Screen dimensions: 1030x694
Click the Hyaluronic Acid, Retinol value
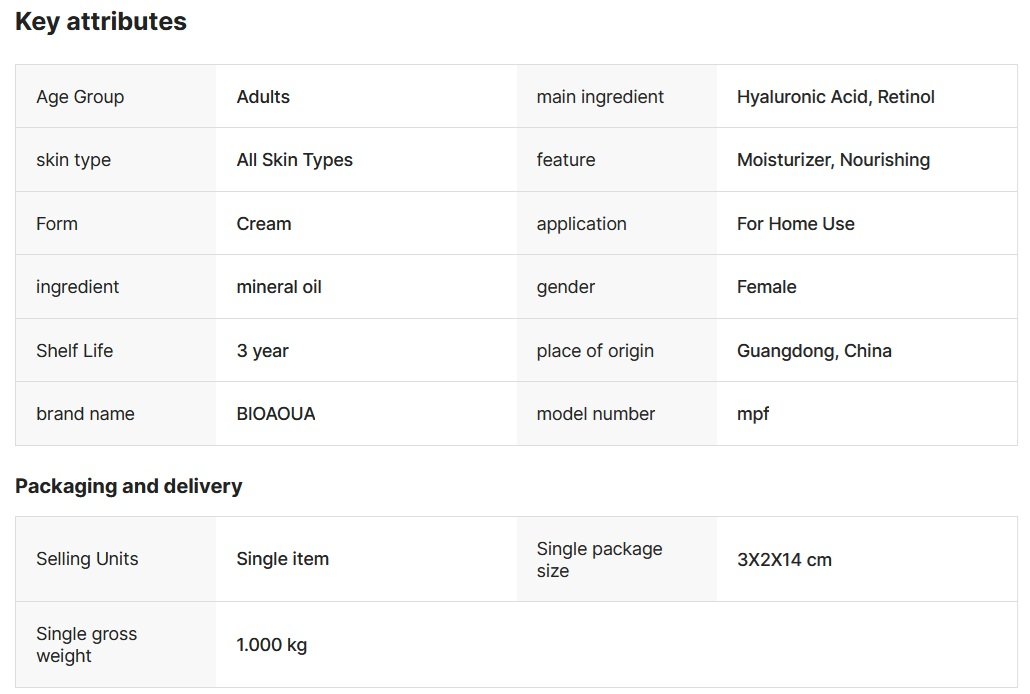click(x=835, y=97)
